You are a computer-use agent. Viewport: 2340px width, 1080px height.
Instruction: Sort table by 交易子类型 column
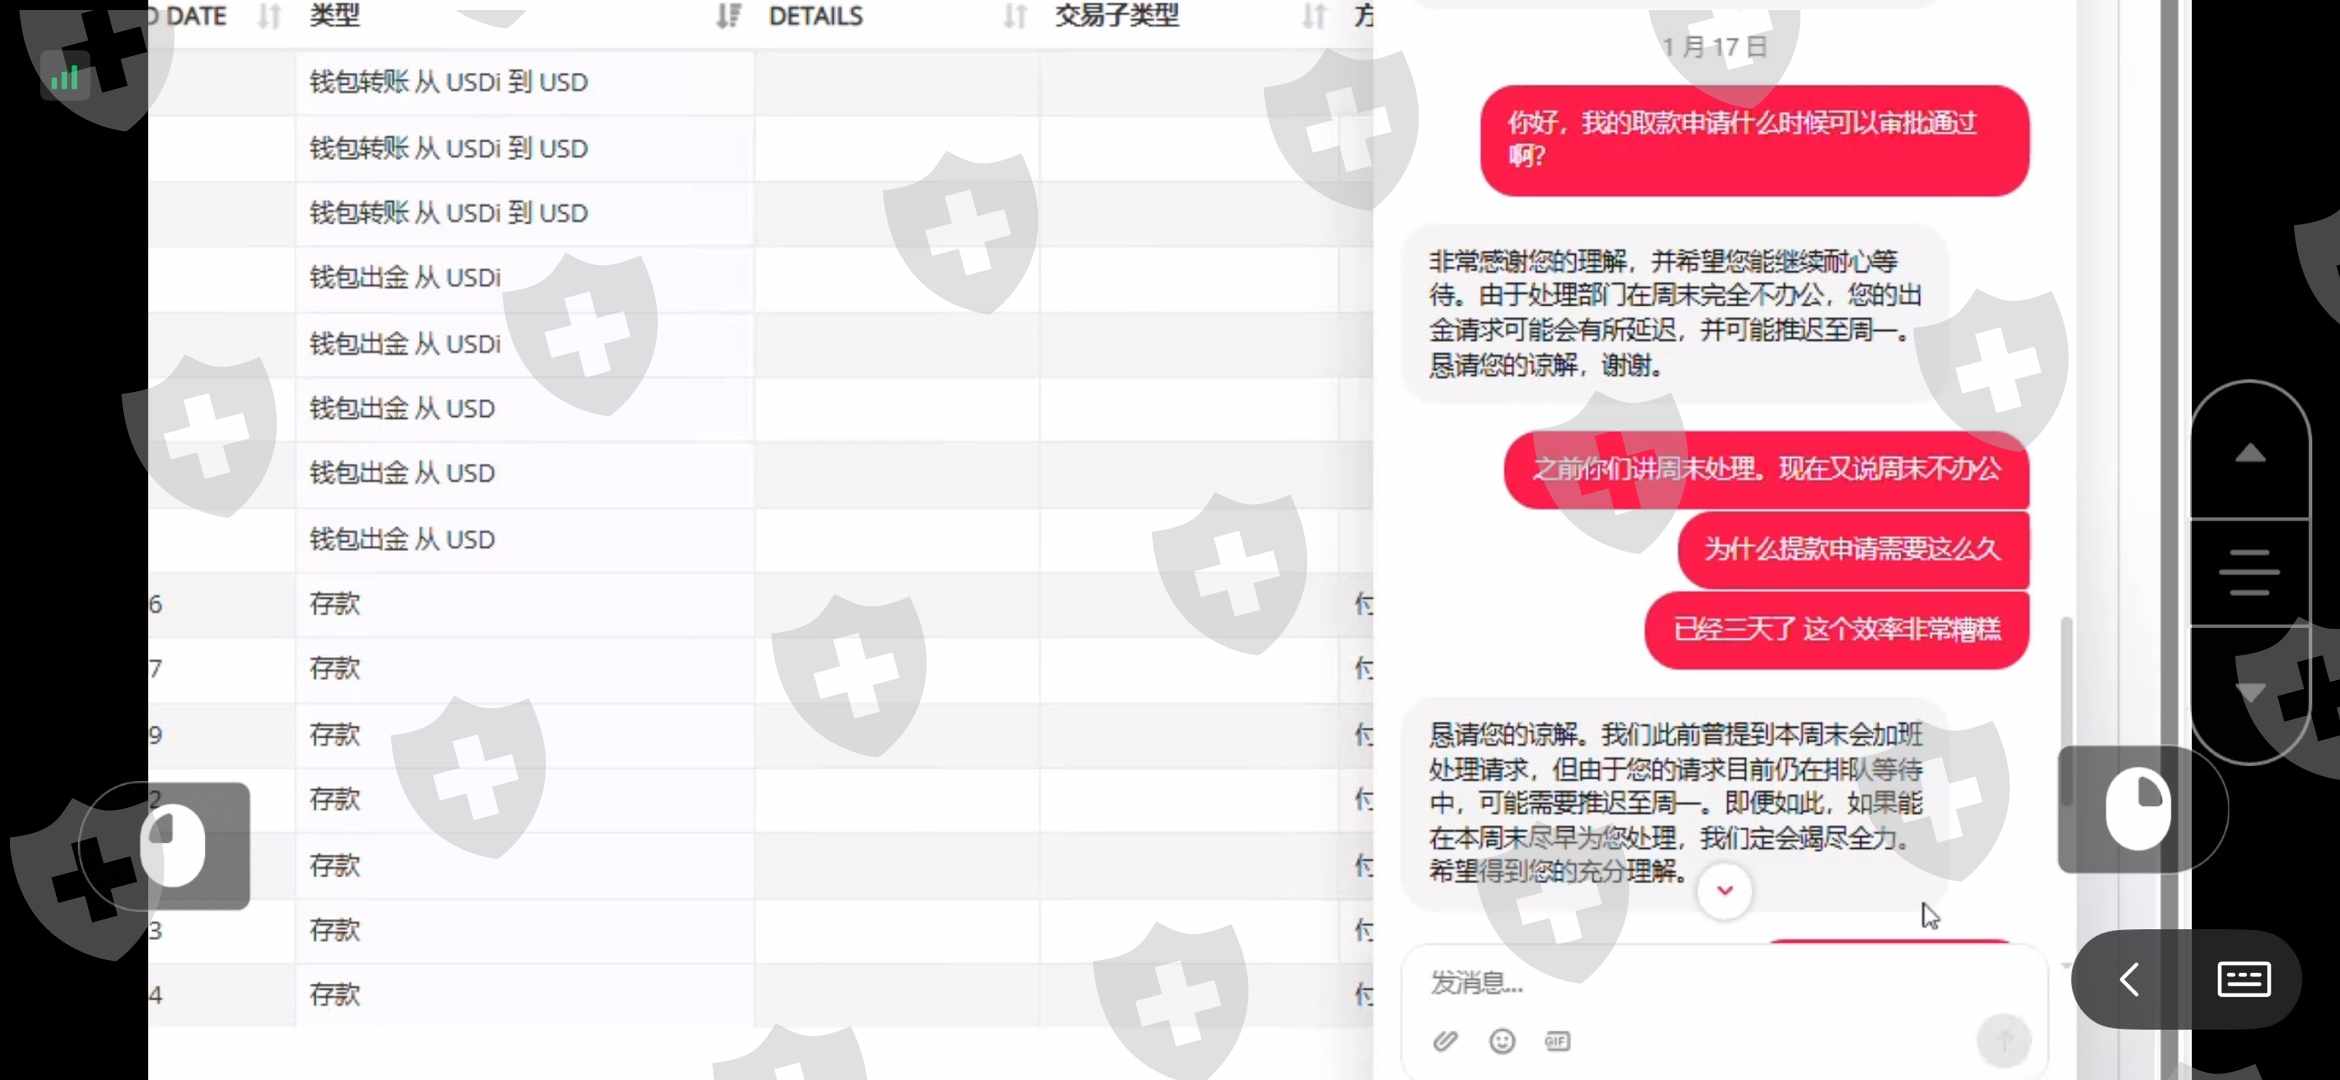coord(1313,16)
